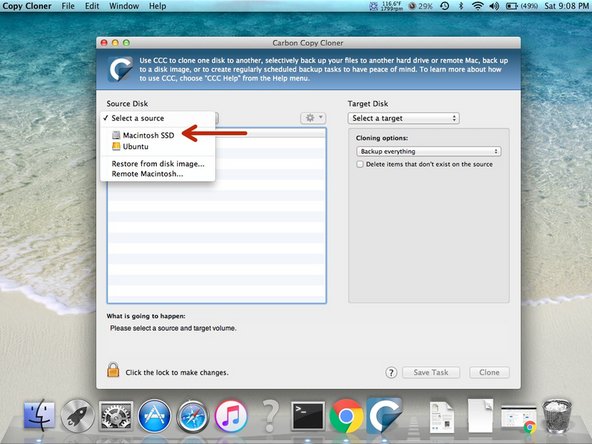The height and width of the screenshot is (444, 592).
Task: Click the Clone button
Action: click(x=489, y=372)
